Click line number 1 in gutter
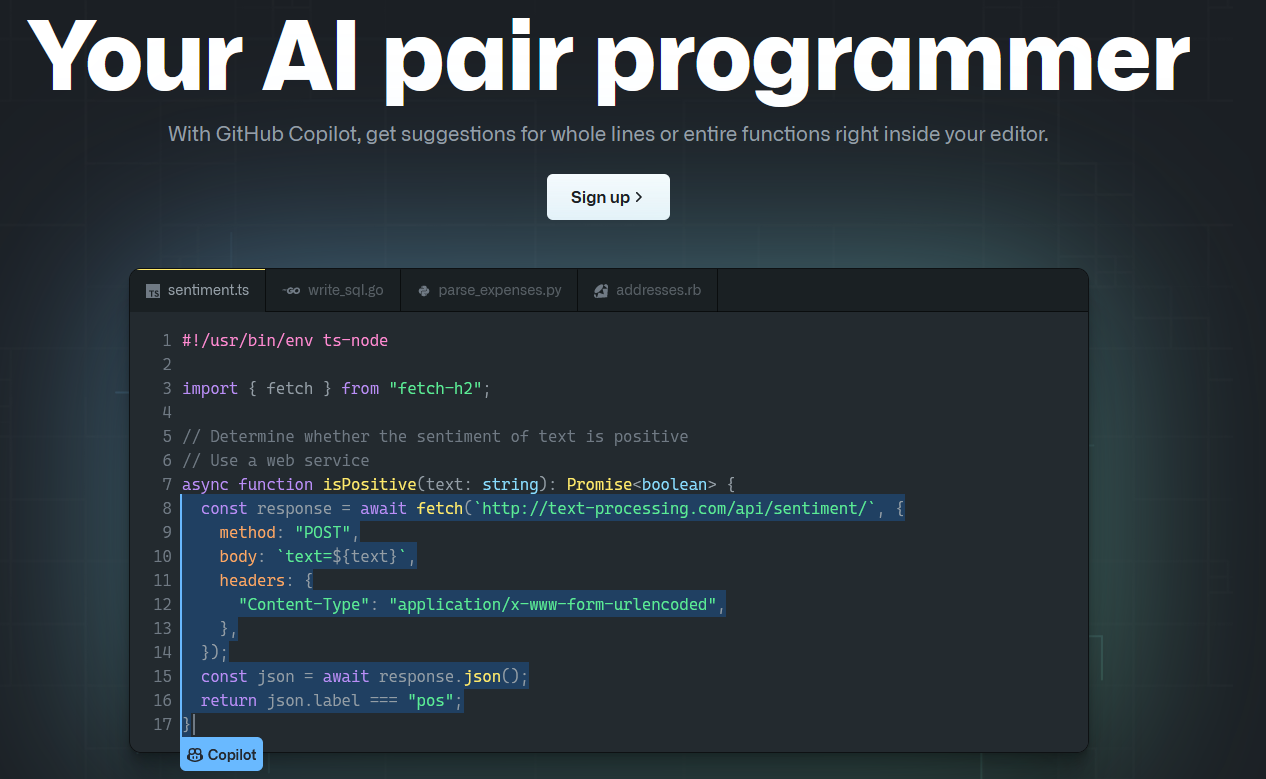Viewport: 1266px width, 779px height. point(167,340)
